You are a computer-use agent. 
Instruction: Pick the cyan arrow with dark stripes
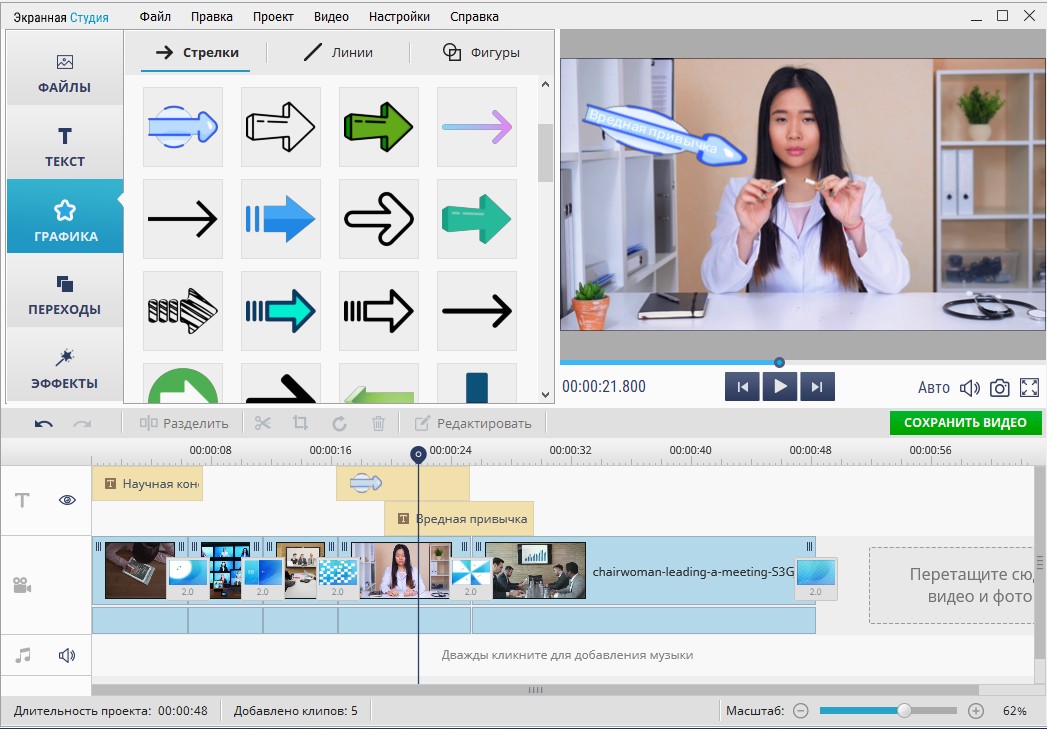click(280, 310)
